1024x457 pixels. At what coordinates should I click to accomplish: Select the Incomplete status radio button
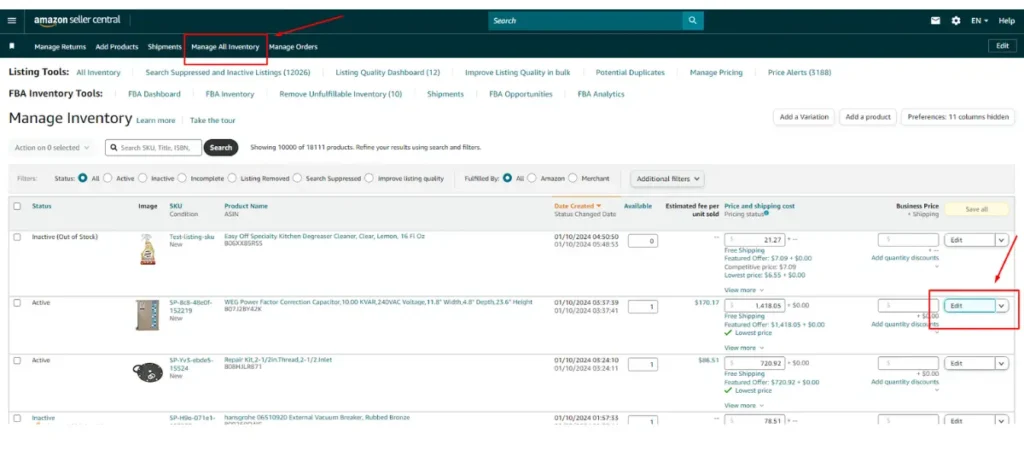(x=182, y=178)
